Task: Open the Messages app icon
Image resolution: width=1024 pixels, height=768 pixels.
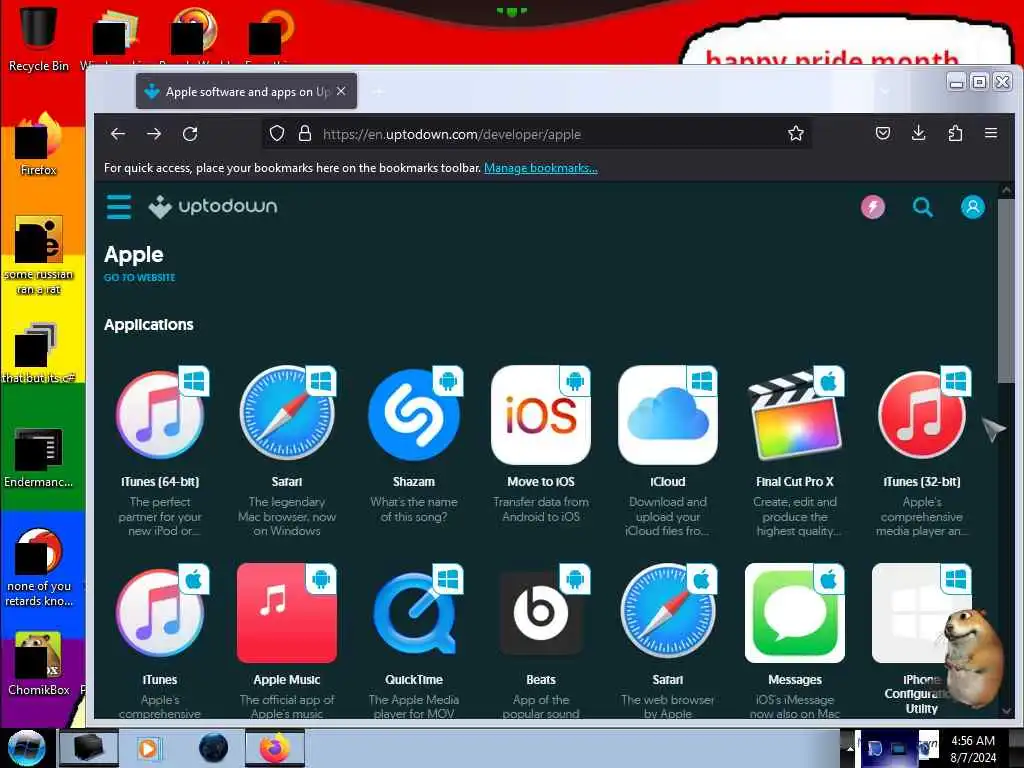Action: click(x=795, y=613)
